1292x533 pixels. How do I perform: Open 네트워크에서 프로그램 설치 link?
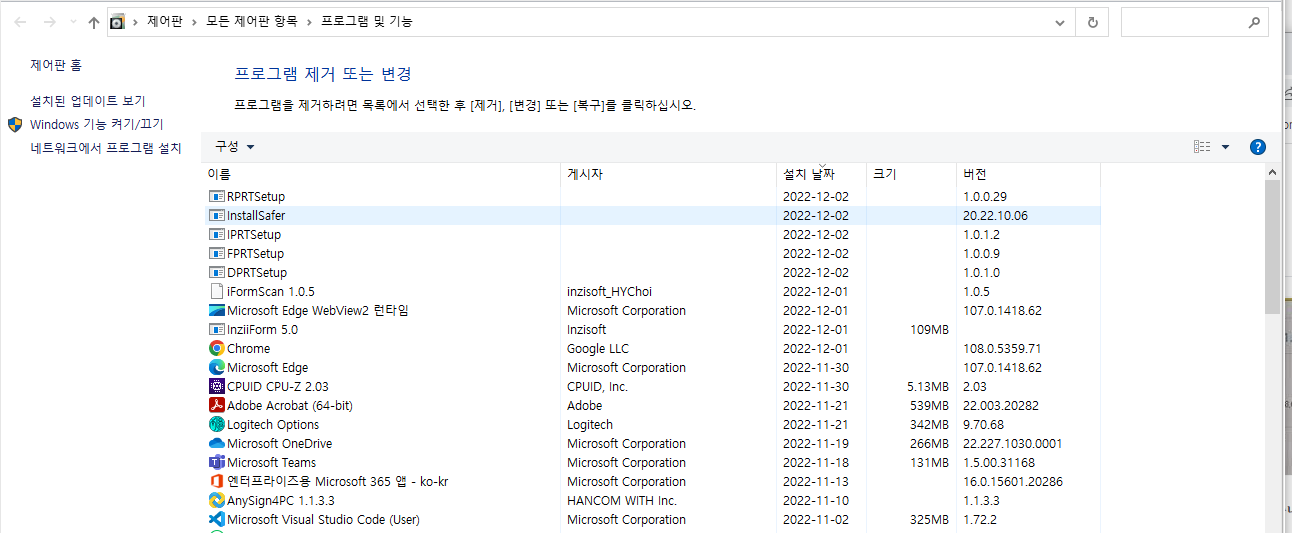[x=106, y=148]
